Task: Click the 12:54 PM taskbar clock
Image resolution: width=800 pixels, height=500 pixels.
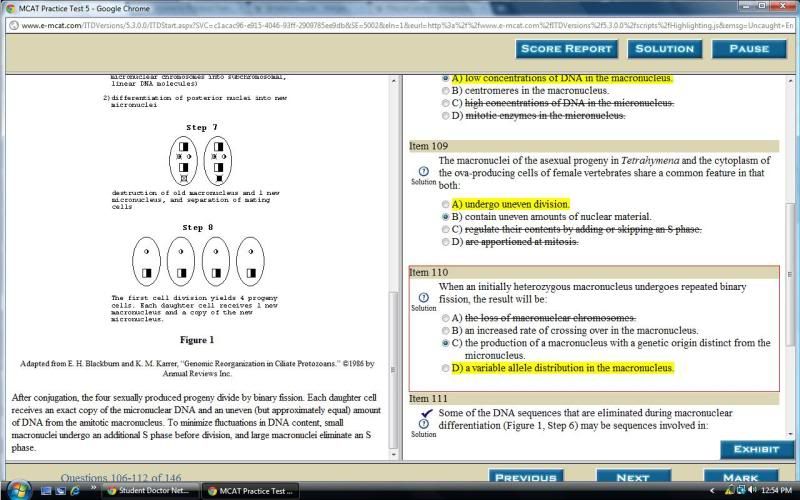Action: click(776, 491)
